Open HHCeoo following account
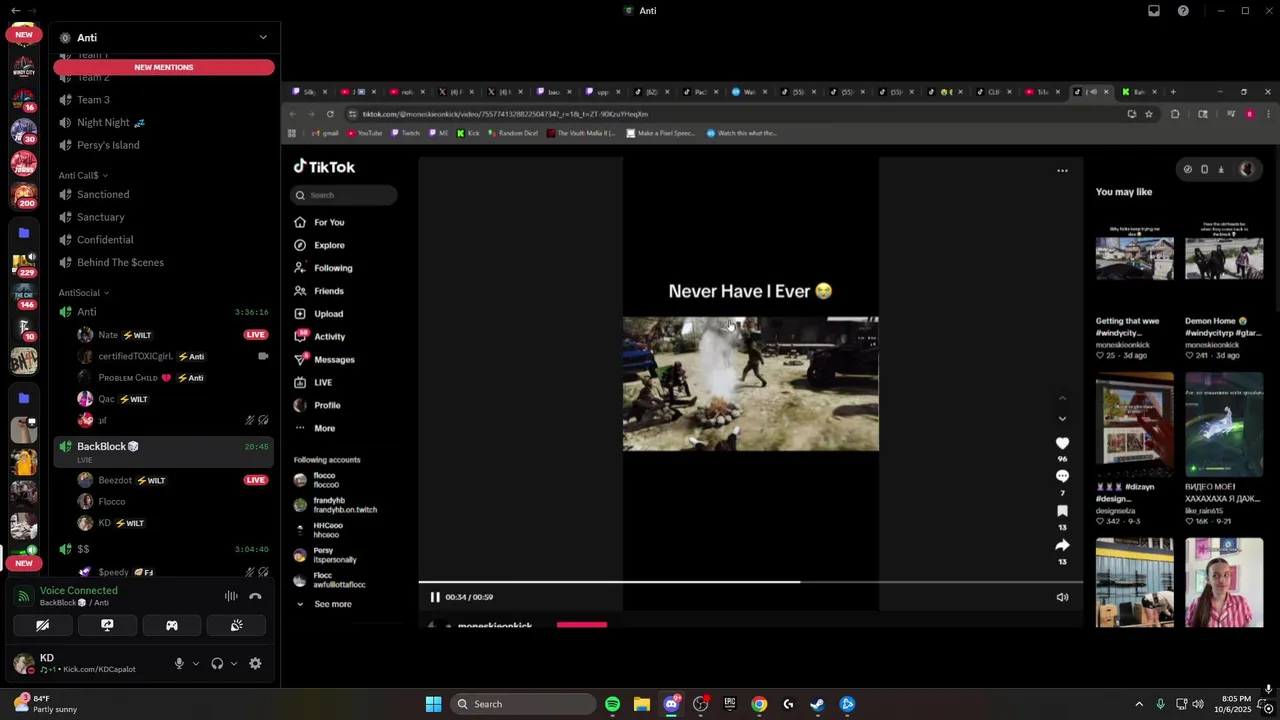This screenshot has width=1280, height=720. (318, 530)
